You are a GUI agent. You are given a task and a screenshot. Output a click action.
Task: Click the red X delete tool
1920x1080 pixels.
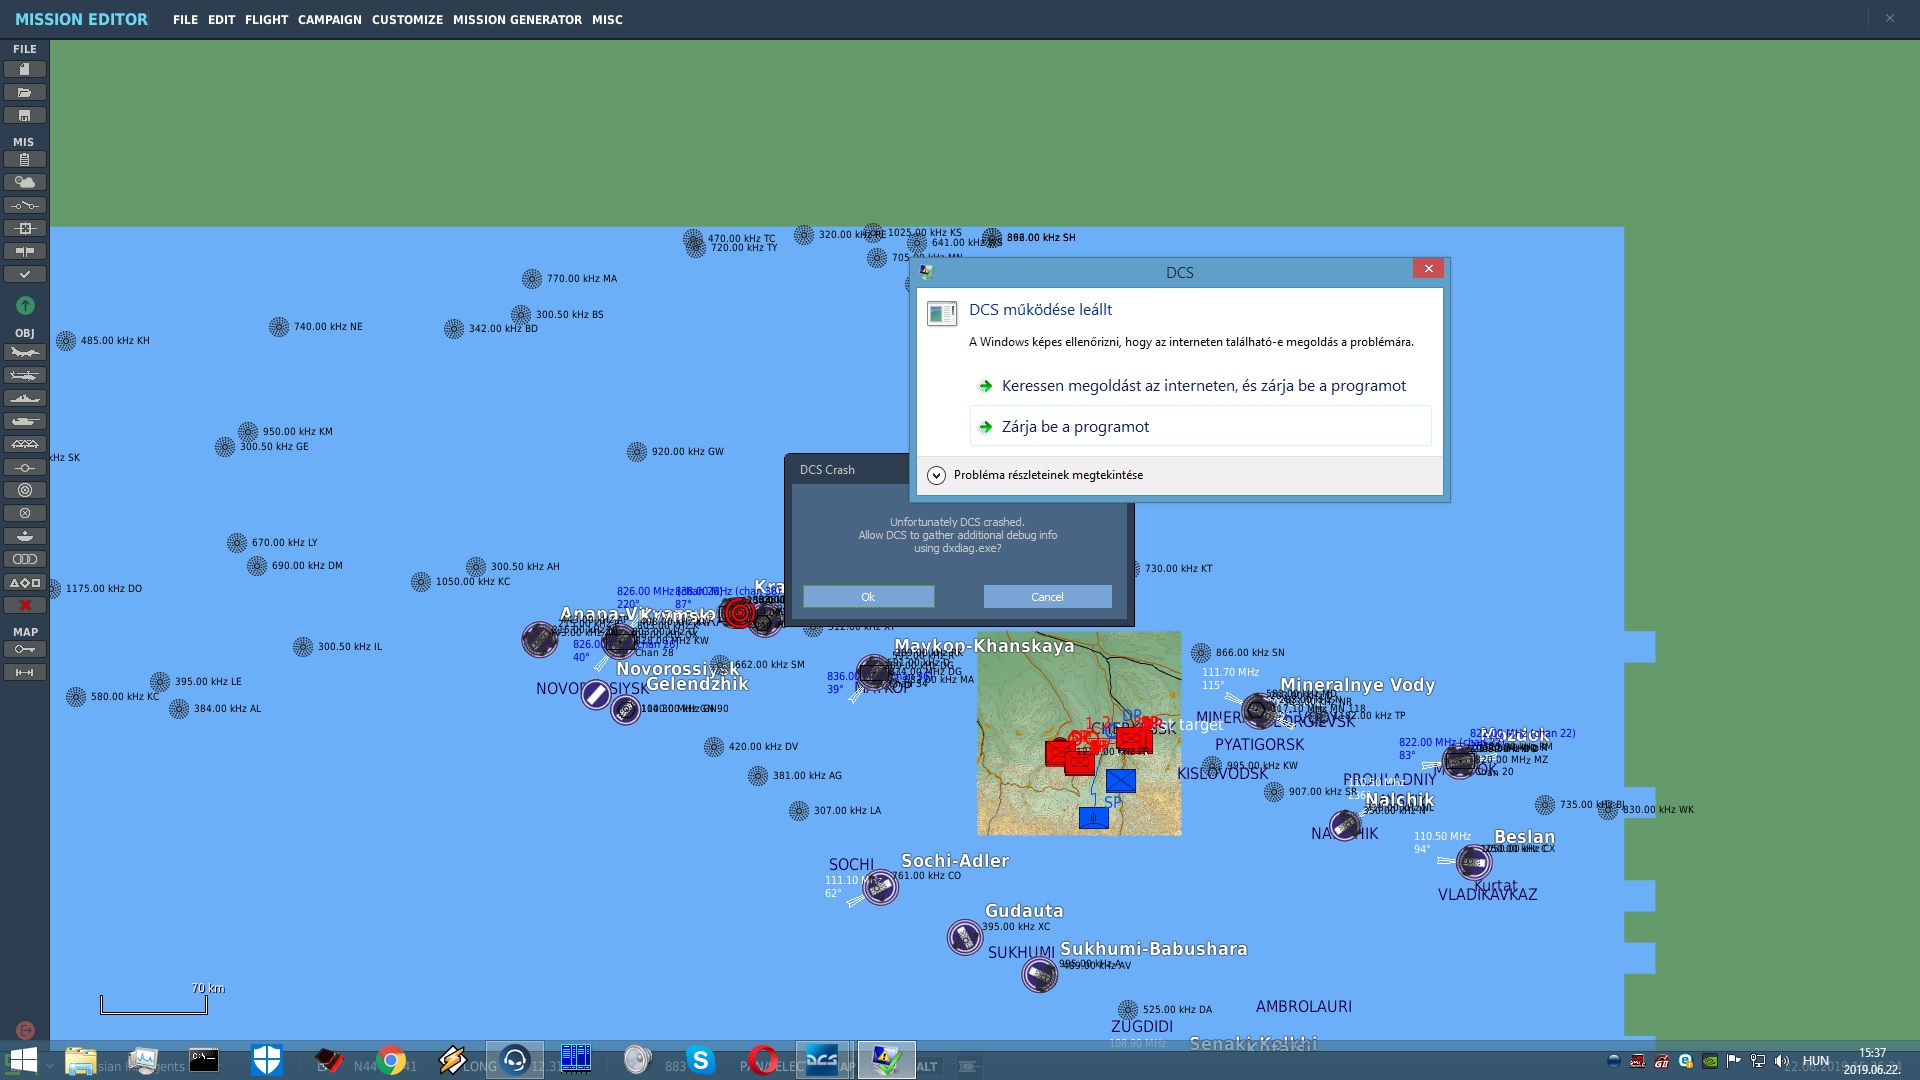pyautogui.click(x=25, y=605)
